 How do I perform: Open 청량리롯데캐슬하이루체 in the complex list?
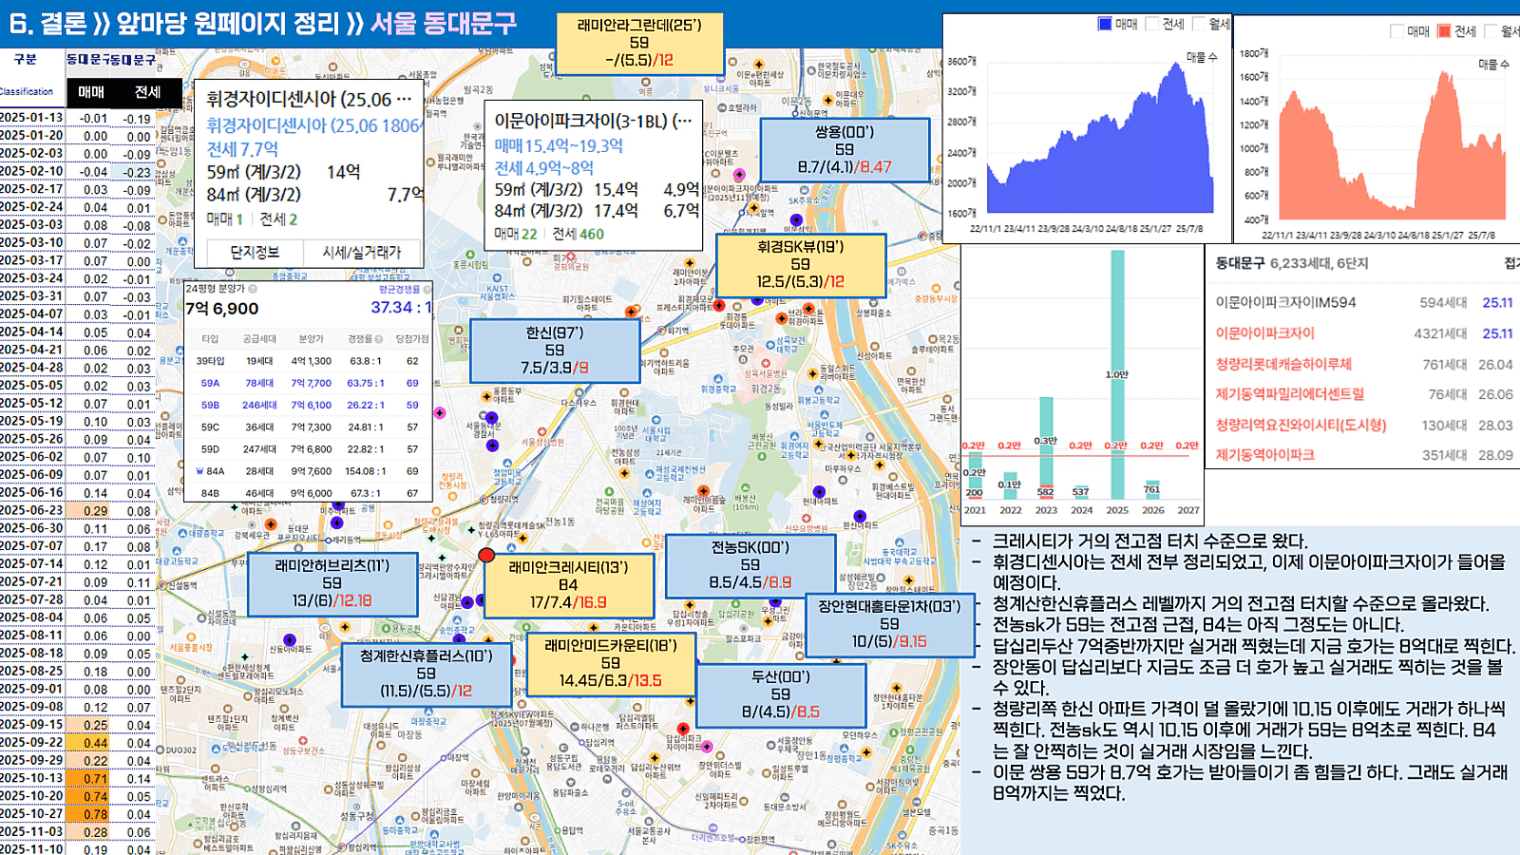1364,364
